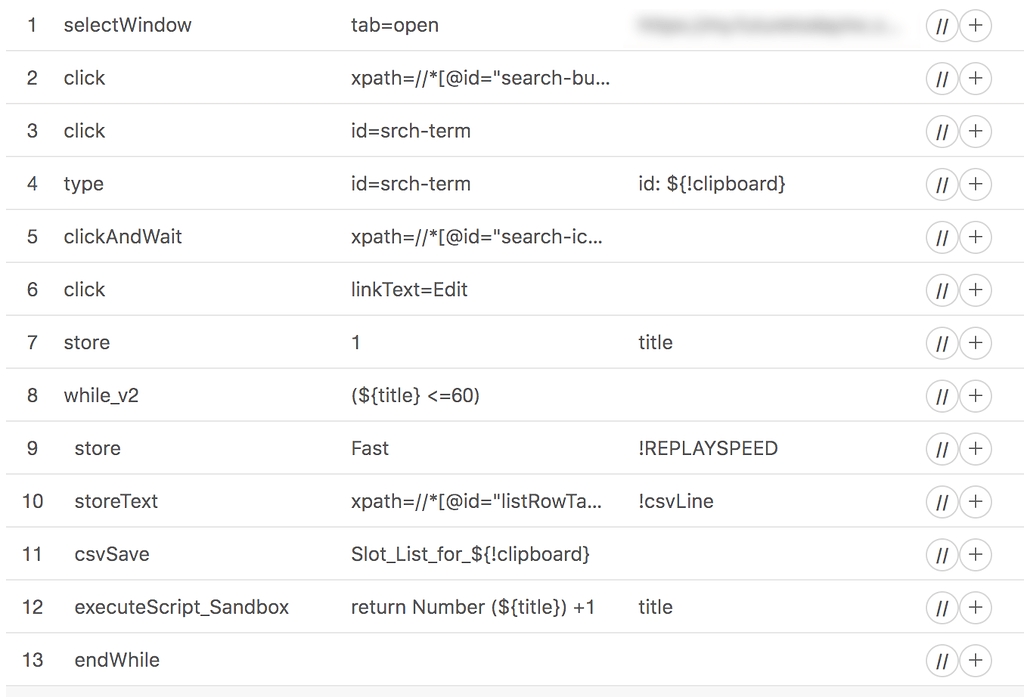Comment out the while_v2 loop command
1024x697 pixels.
(x=941, y=395)
